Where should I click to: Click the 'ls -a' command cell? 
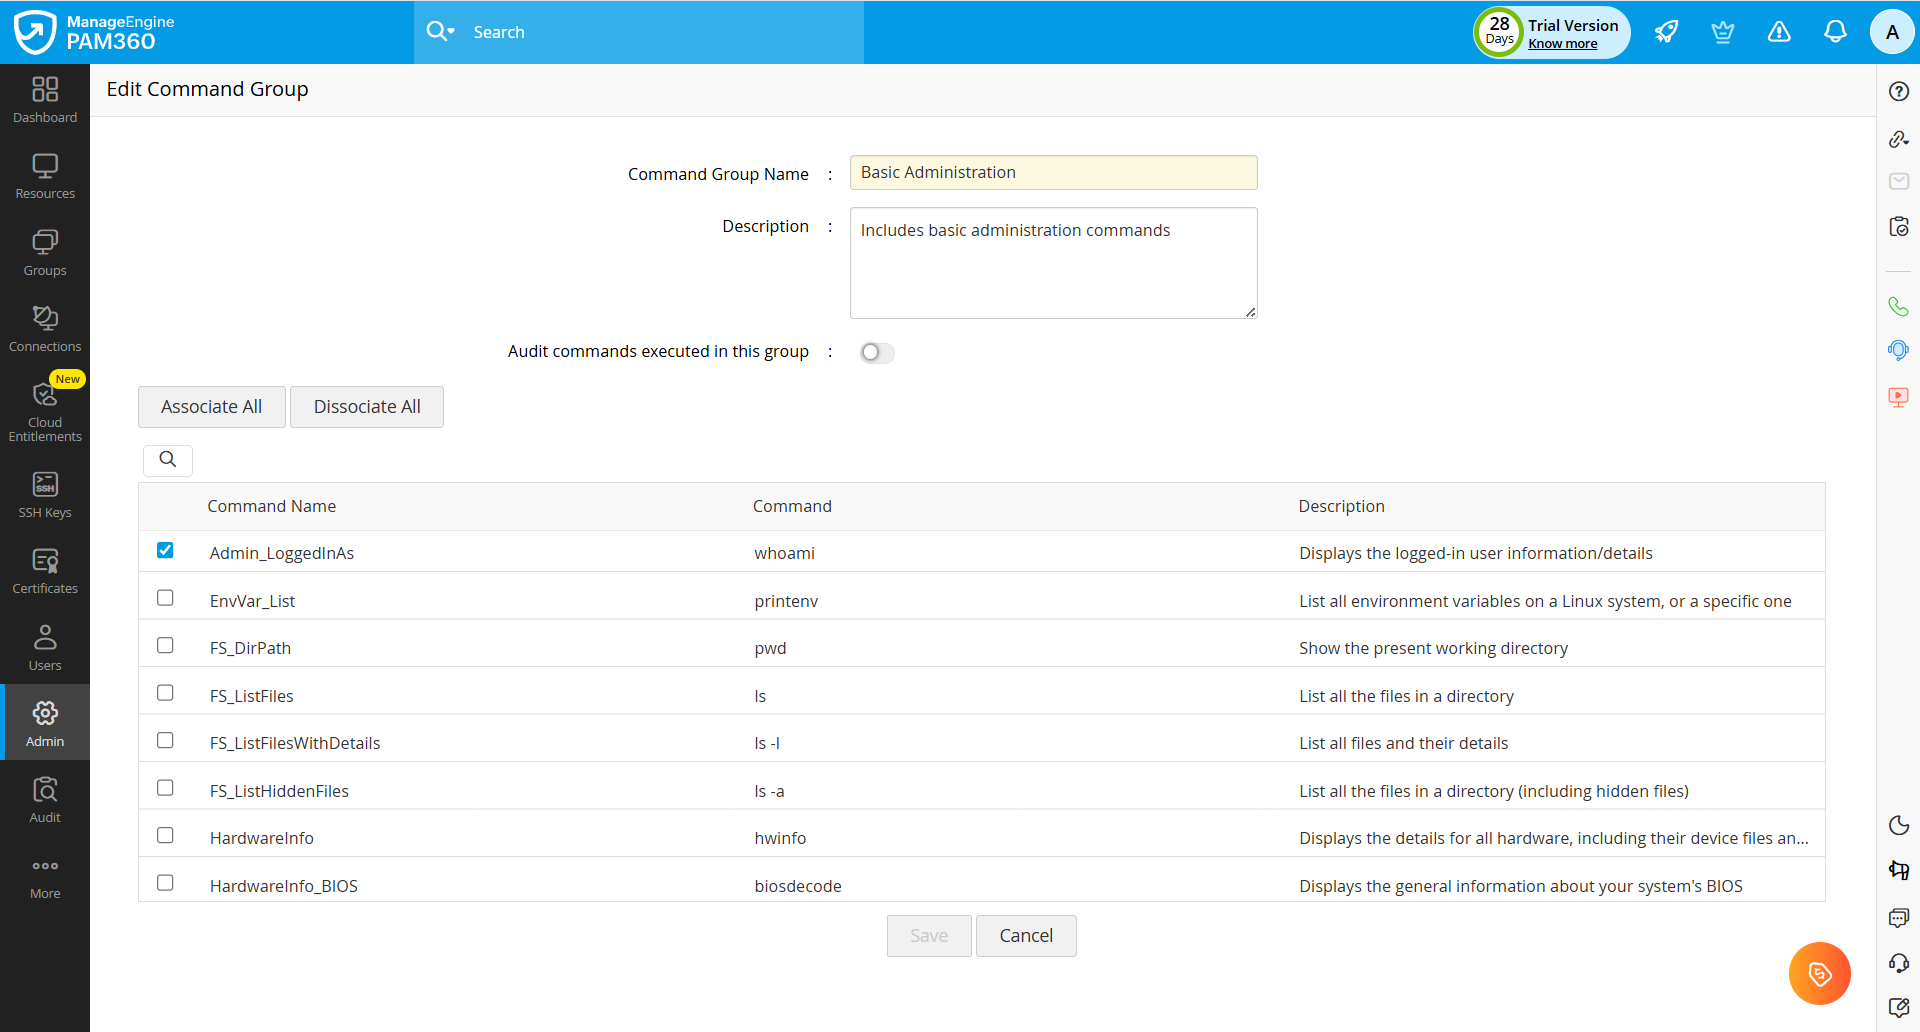click(x=769, y=791)
